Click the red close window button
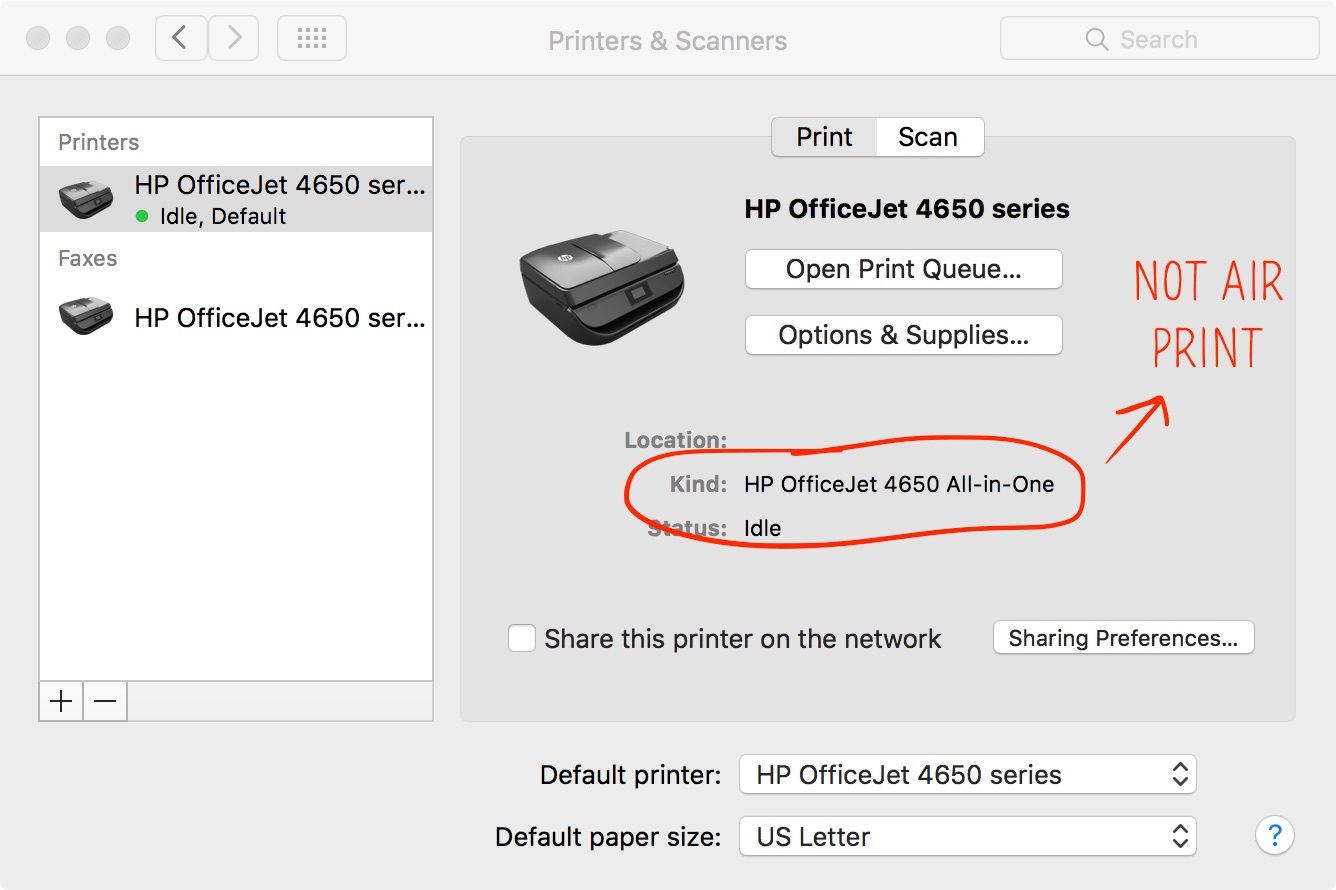The width and height of the screenshot is (1336, 890). click(38, 39)
